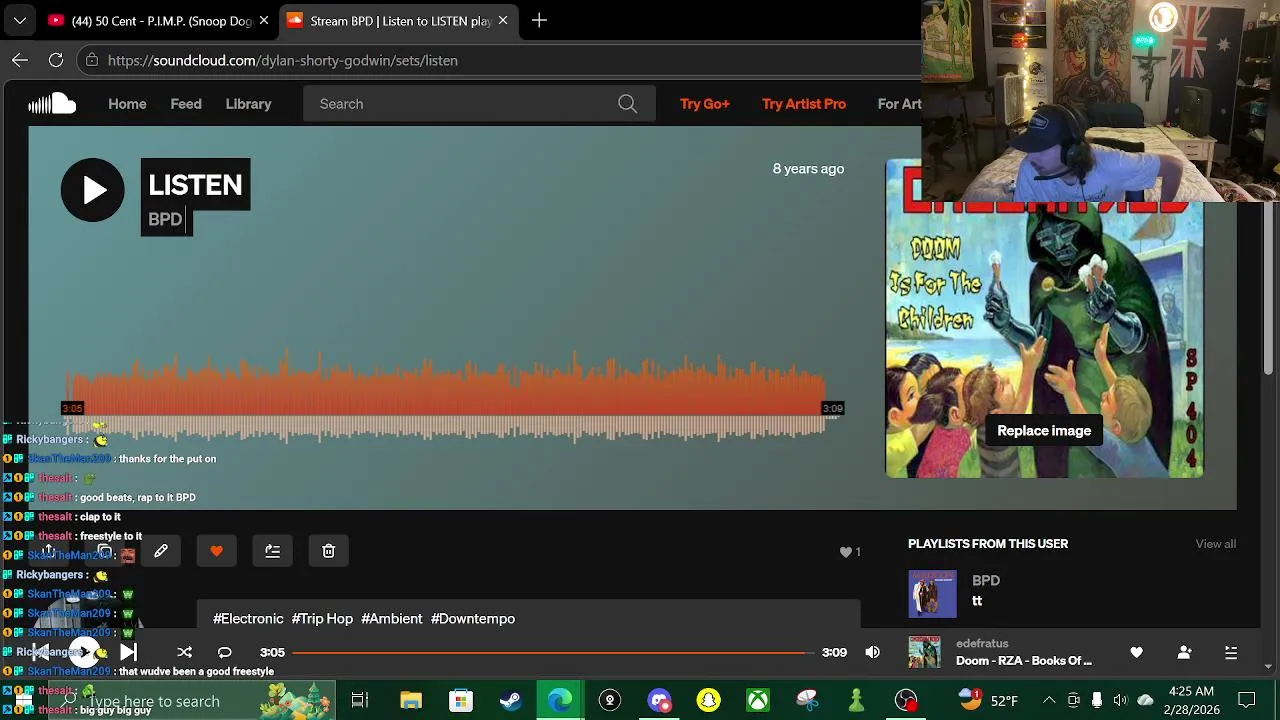Click the now playing track thumbnail
Viewport: 1280px width, 720px height.
[925, 652]
